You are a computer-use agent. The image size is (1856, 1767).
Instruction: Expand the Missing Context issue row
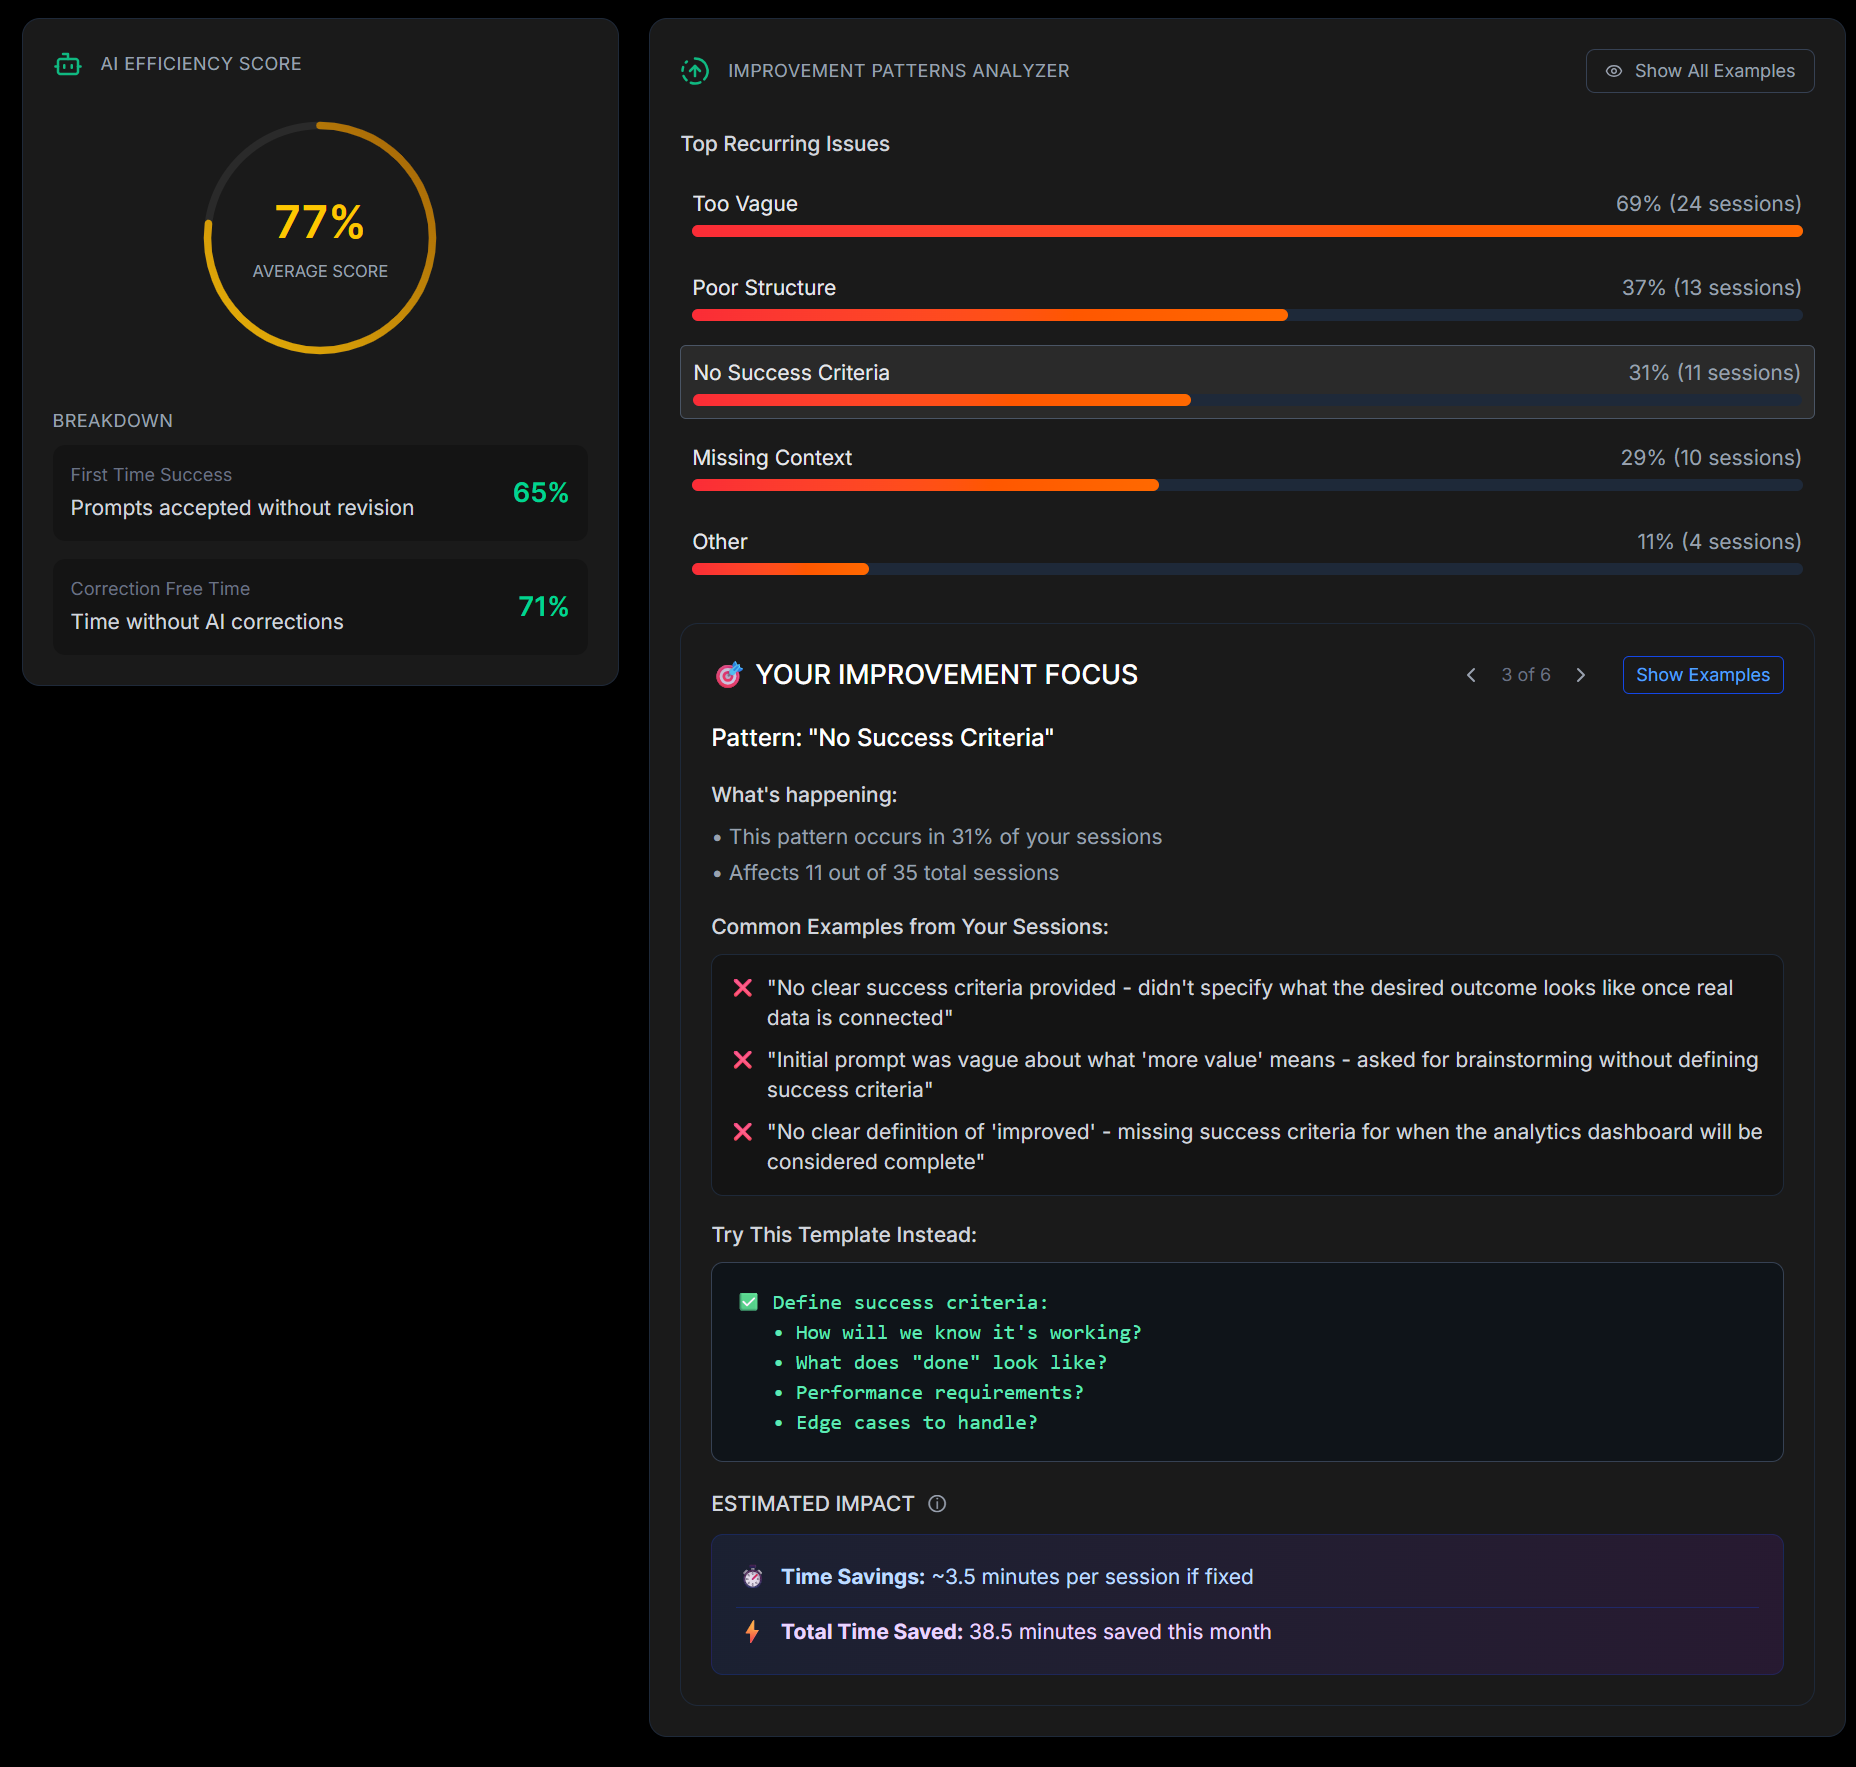pos(1246,467)
